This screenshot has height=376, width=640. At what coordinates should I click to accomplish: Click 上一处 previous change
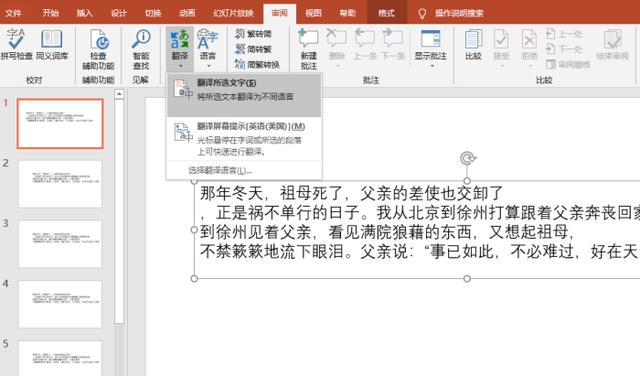564,34
